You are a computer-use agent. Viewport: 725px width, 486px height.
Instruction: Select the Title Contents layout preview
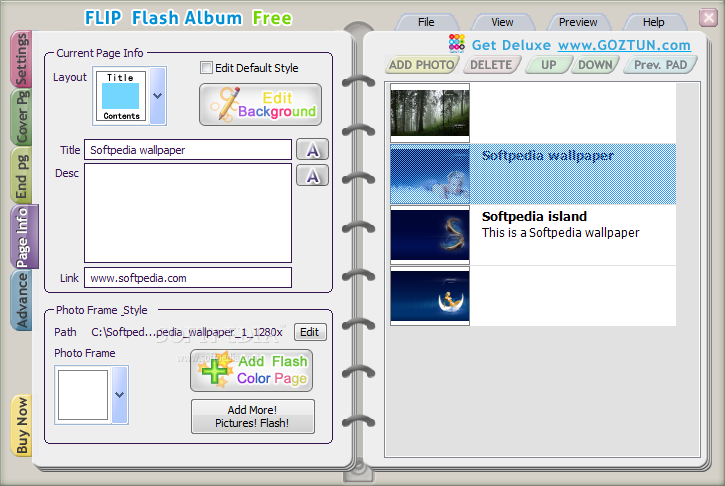[x=121, y=96]
